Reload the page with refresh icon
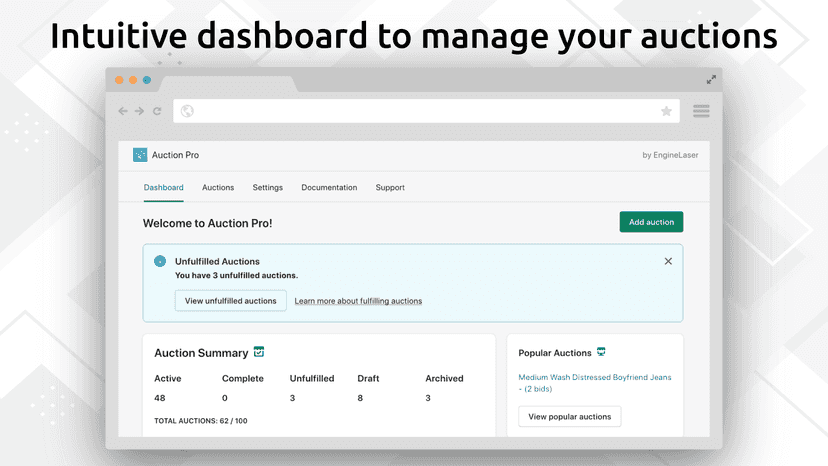 tap(157, 111)
